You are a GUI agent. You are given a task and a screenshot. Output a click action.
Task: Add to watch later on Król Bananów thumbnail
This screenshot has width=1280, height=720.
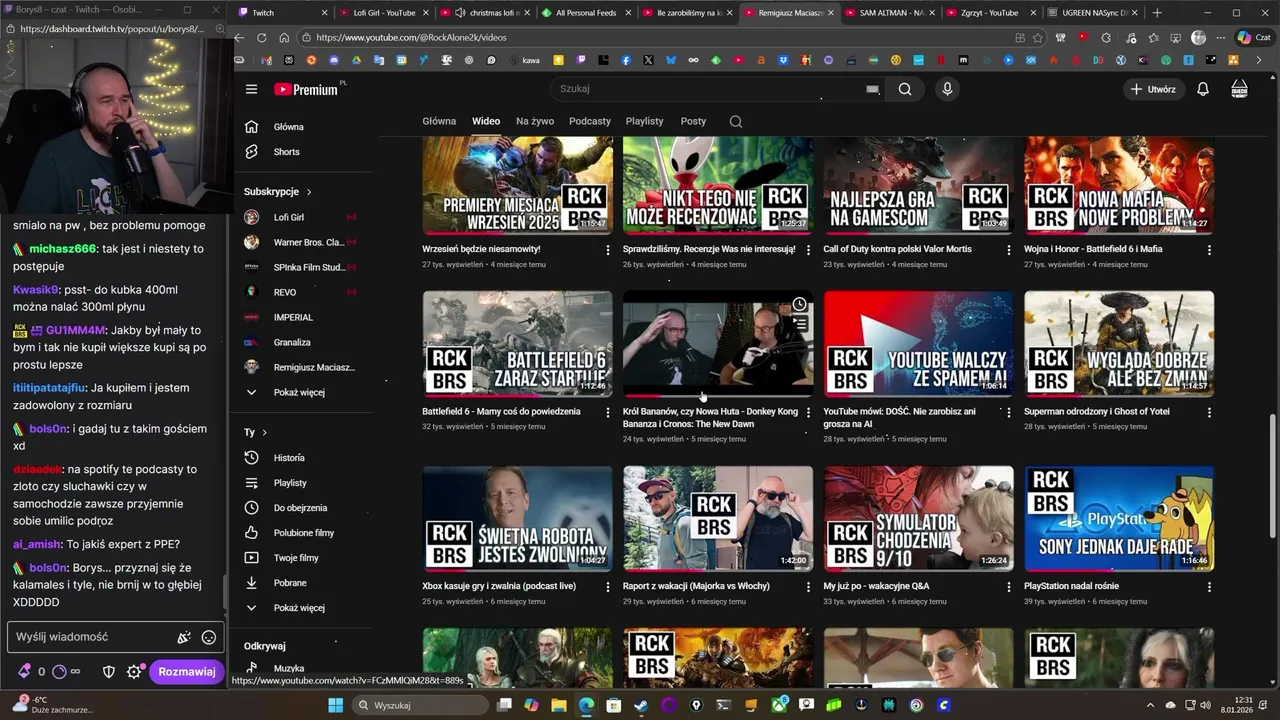(799, 305)
